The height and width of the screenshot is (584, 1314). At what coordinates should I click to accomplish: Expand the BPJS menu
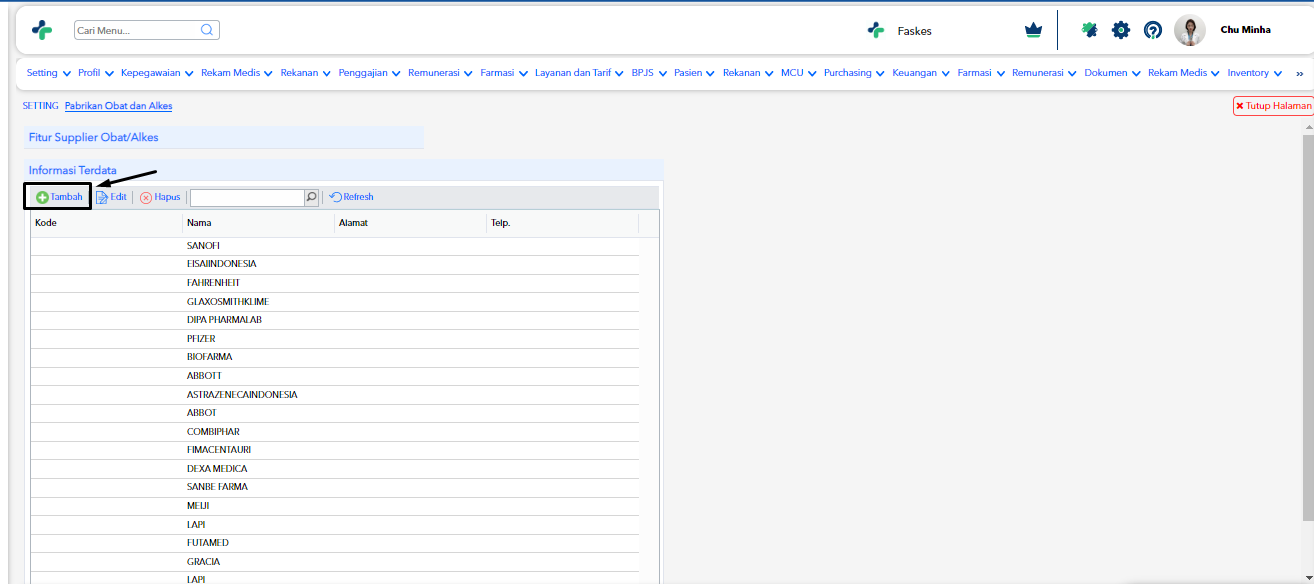[650, 73]
